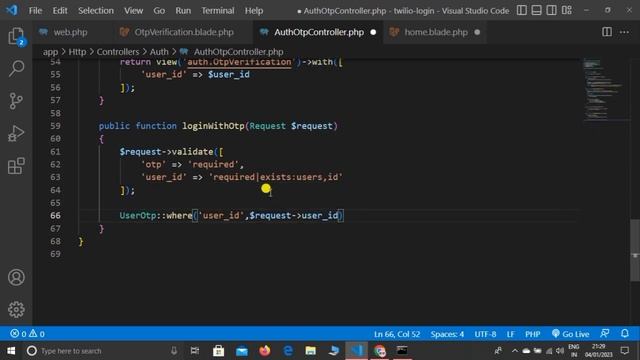640x360 pixels.
Task: Open the Selection menu
Action: pyautogui.click(x=96, y=10)
